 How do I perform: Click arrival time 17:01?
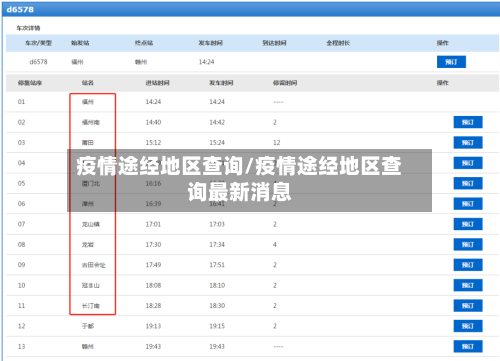(x=153, y=224)
